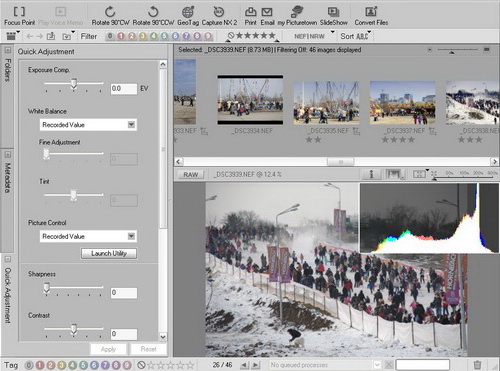Click the Exposure Comp. slider handle
This screenshot has height=371, width=500.
pyautogui.click(x=74, y=84)
